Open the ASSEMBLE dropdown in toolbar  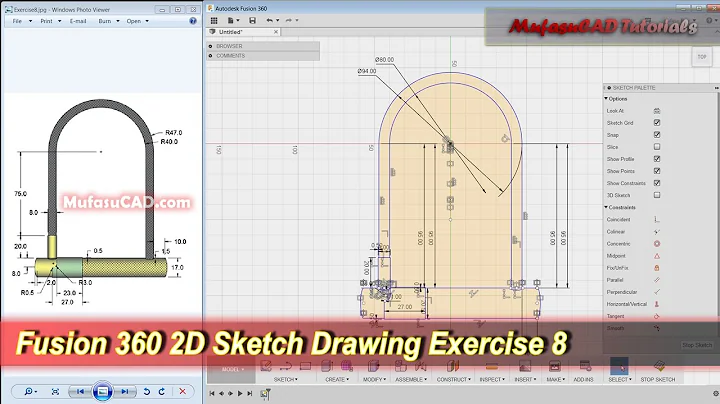click(411, 380)
